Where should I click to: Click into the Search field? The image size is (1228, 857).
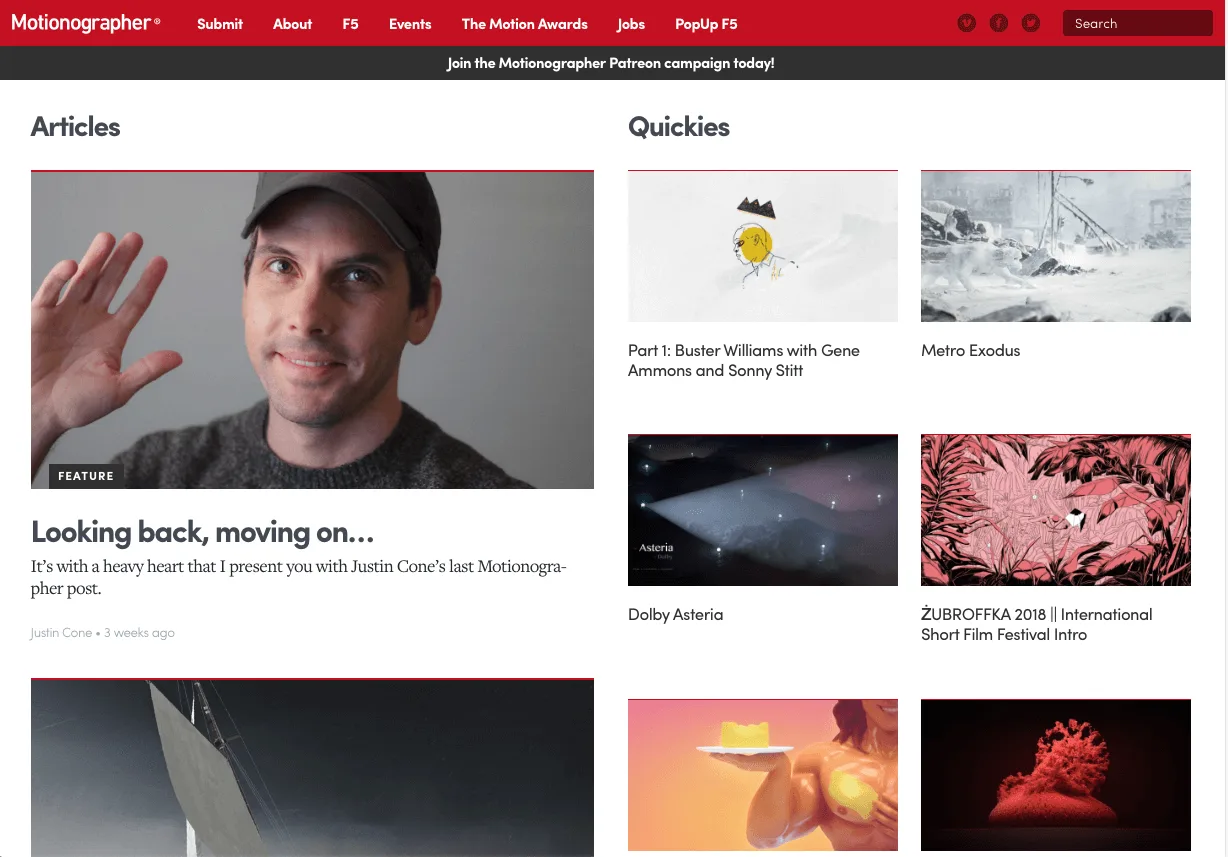1138,23
